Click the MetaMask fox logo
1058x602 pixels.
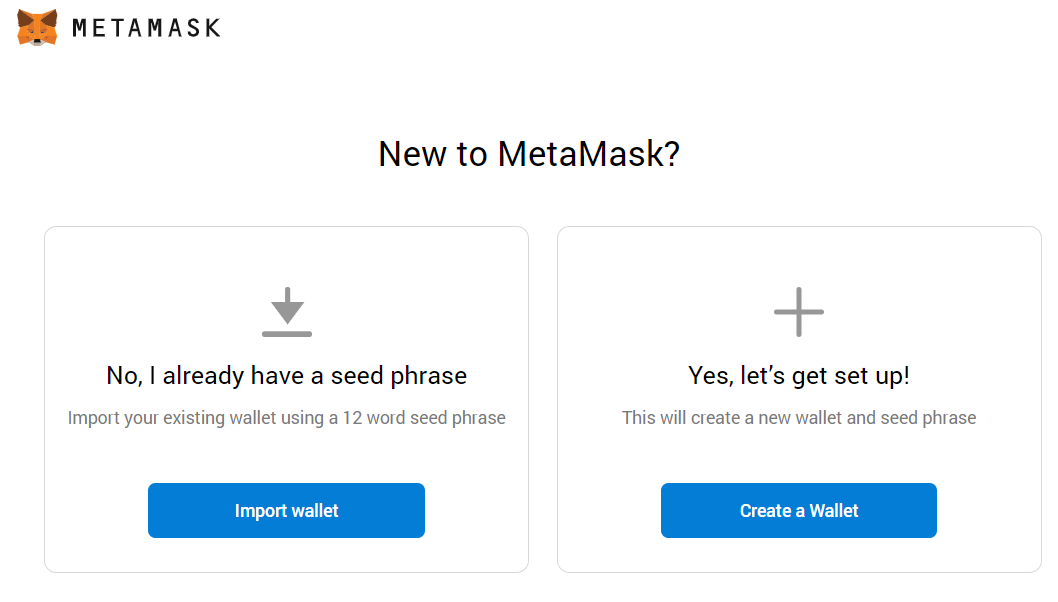[x=37, y=28]
